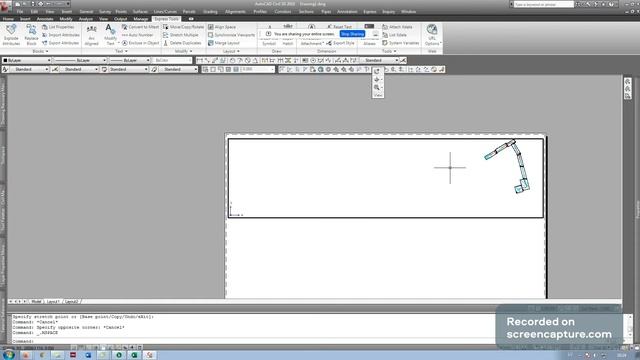Switch to the Output ribbon tab
Image resolution: width=640 pixels, height=360 pixels.
(x=120, y=19)
